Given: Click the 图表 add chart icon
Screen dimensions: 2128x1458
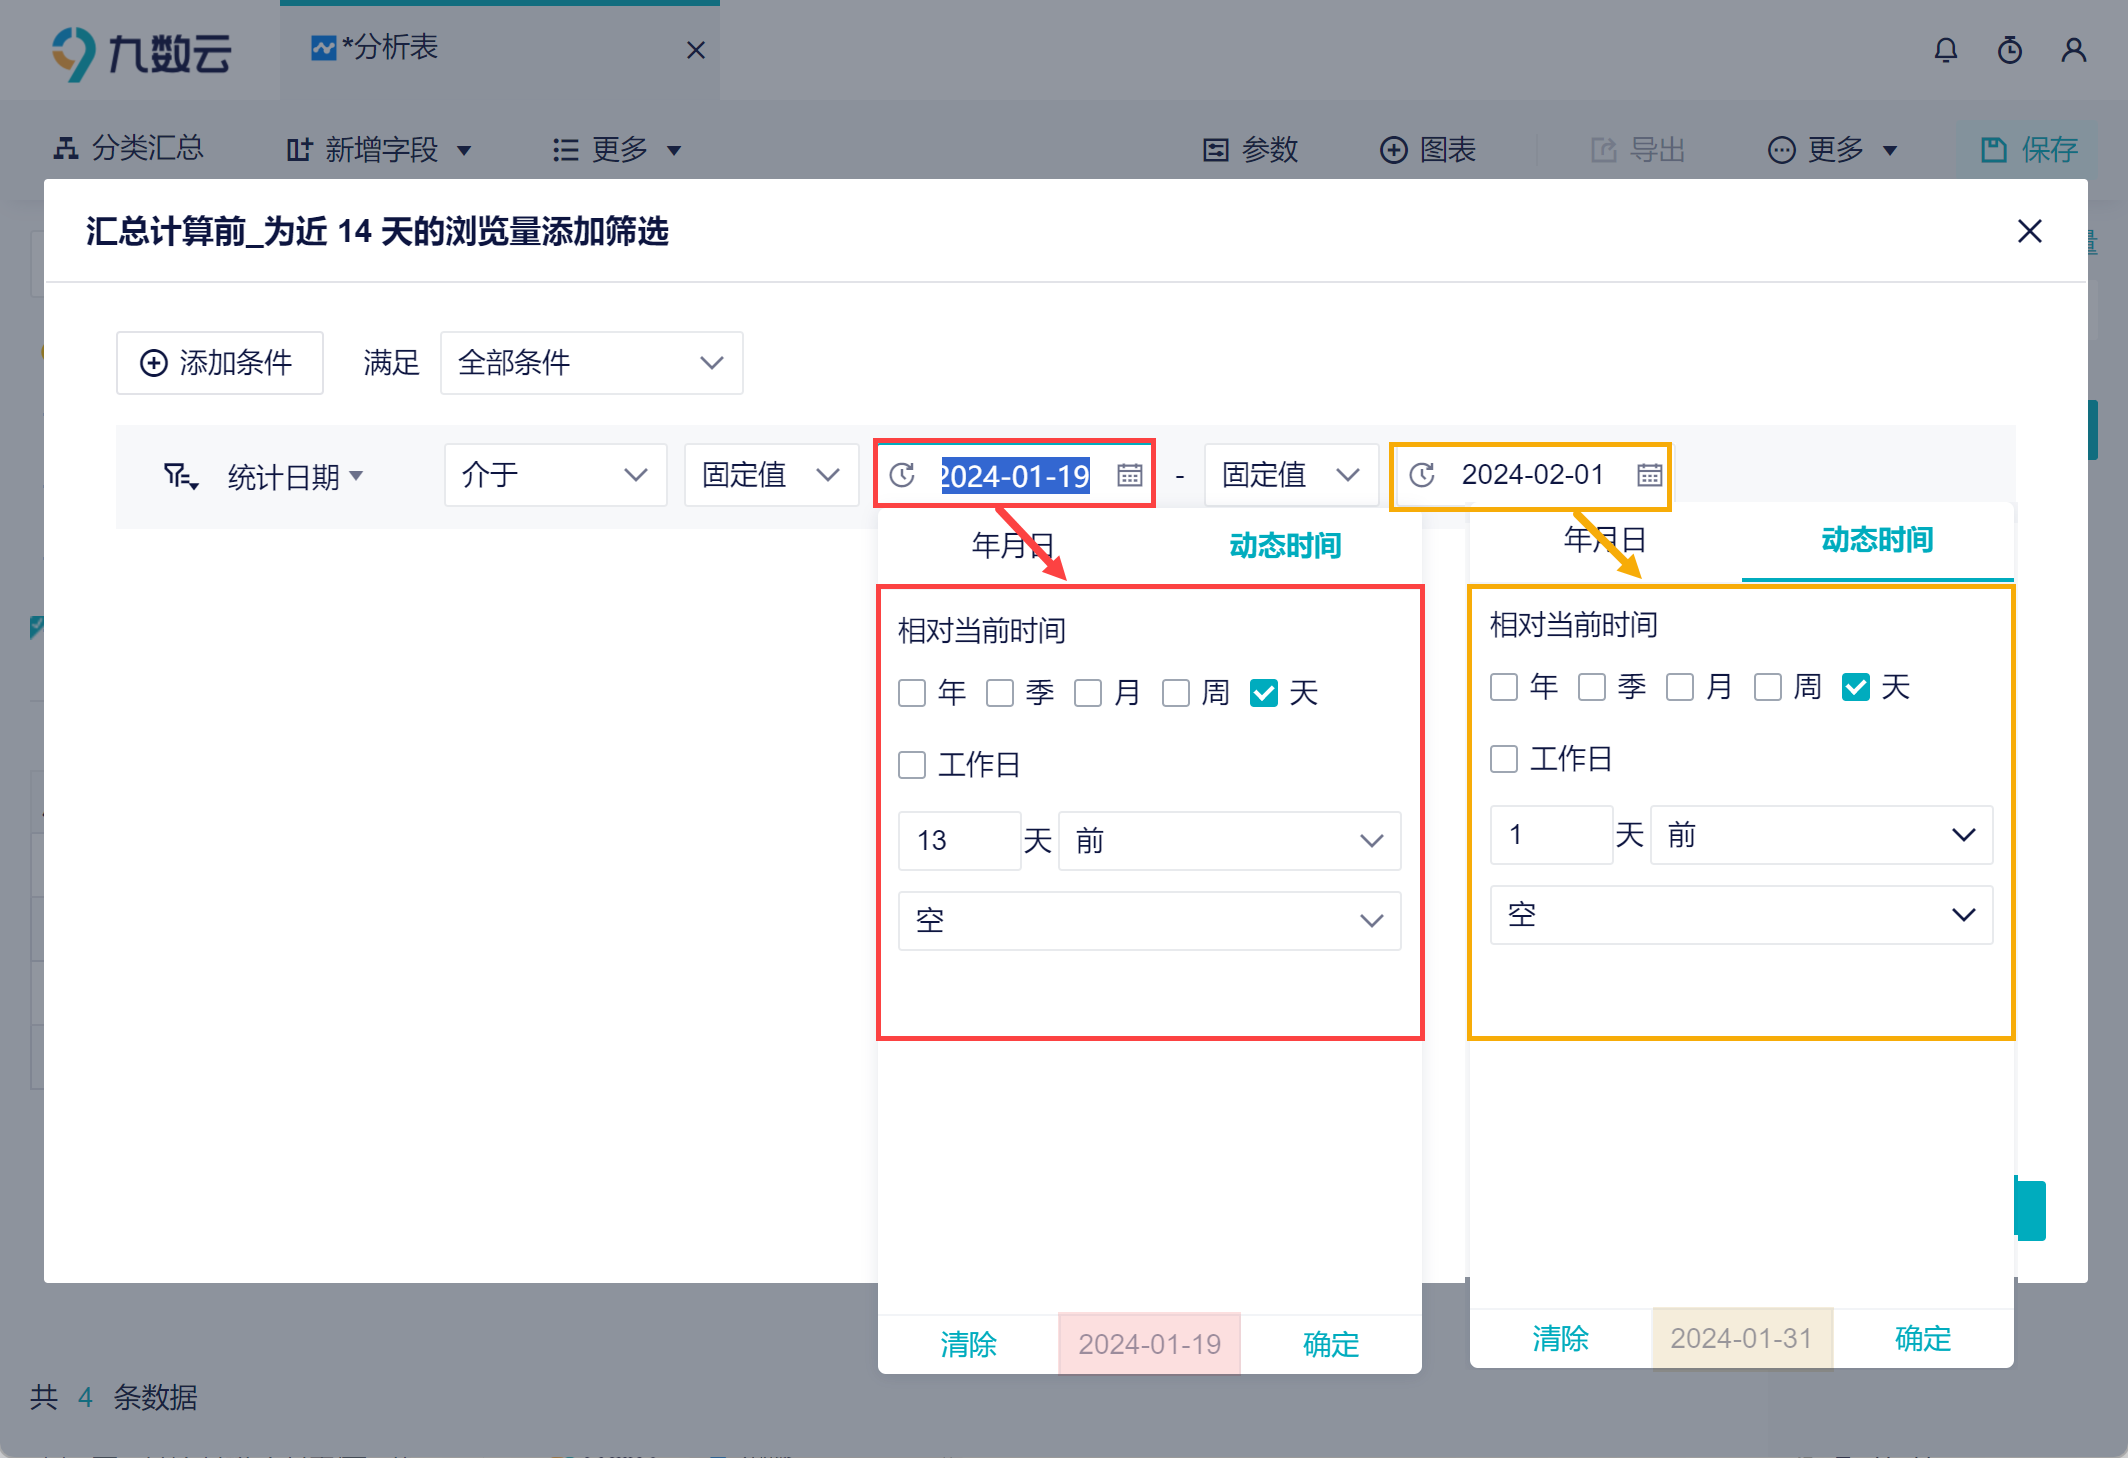Looking at the screenshot, I should [1393, 150].
